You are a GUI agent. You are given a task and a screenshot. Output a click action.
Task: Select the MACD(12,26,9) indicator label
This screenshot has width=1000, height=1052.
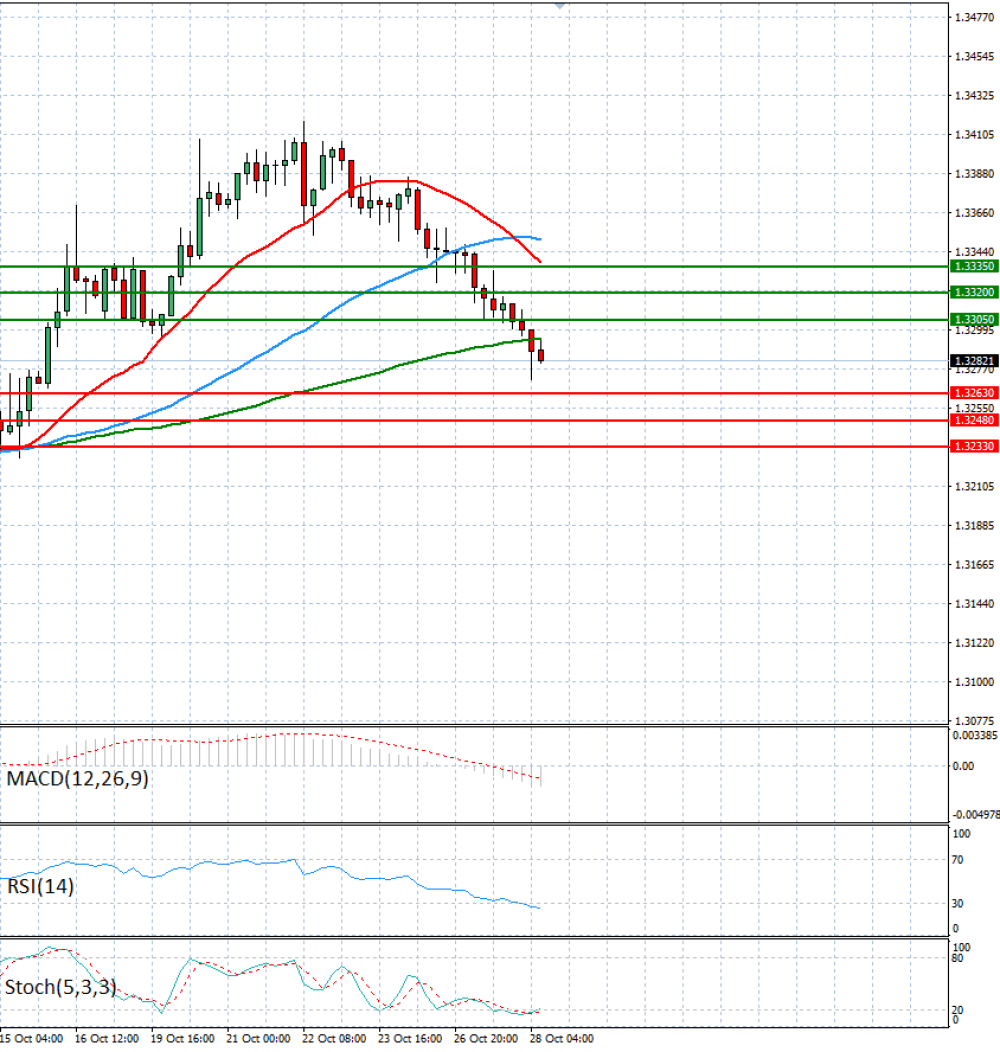click(x=77, y=778)
